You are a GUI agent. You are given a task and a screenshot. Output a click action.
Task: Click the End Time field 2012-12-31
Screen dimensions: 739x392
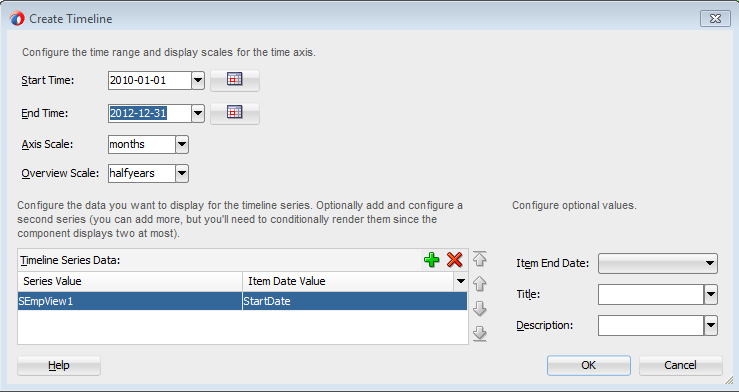(150, 114)
